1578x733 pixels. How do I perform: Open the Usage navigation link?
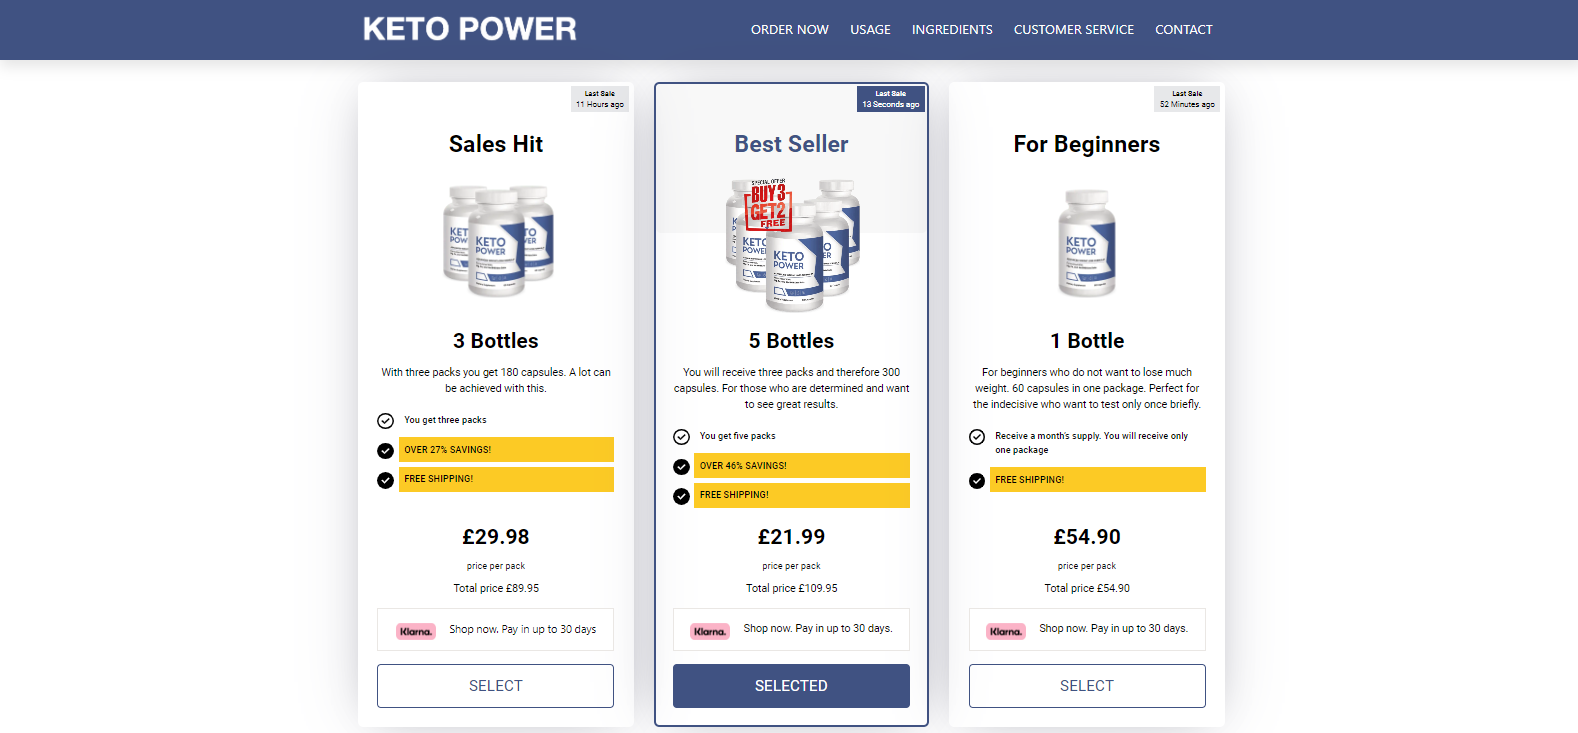click(x=870, y=30)
